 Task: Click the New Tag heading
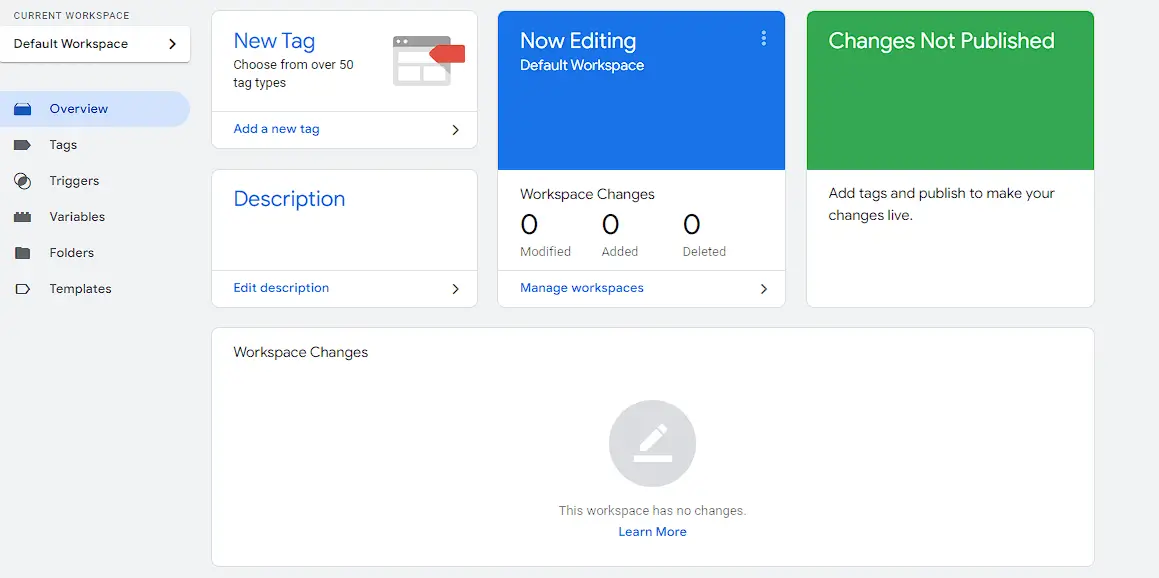[274, 41]
